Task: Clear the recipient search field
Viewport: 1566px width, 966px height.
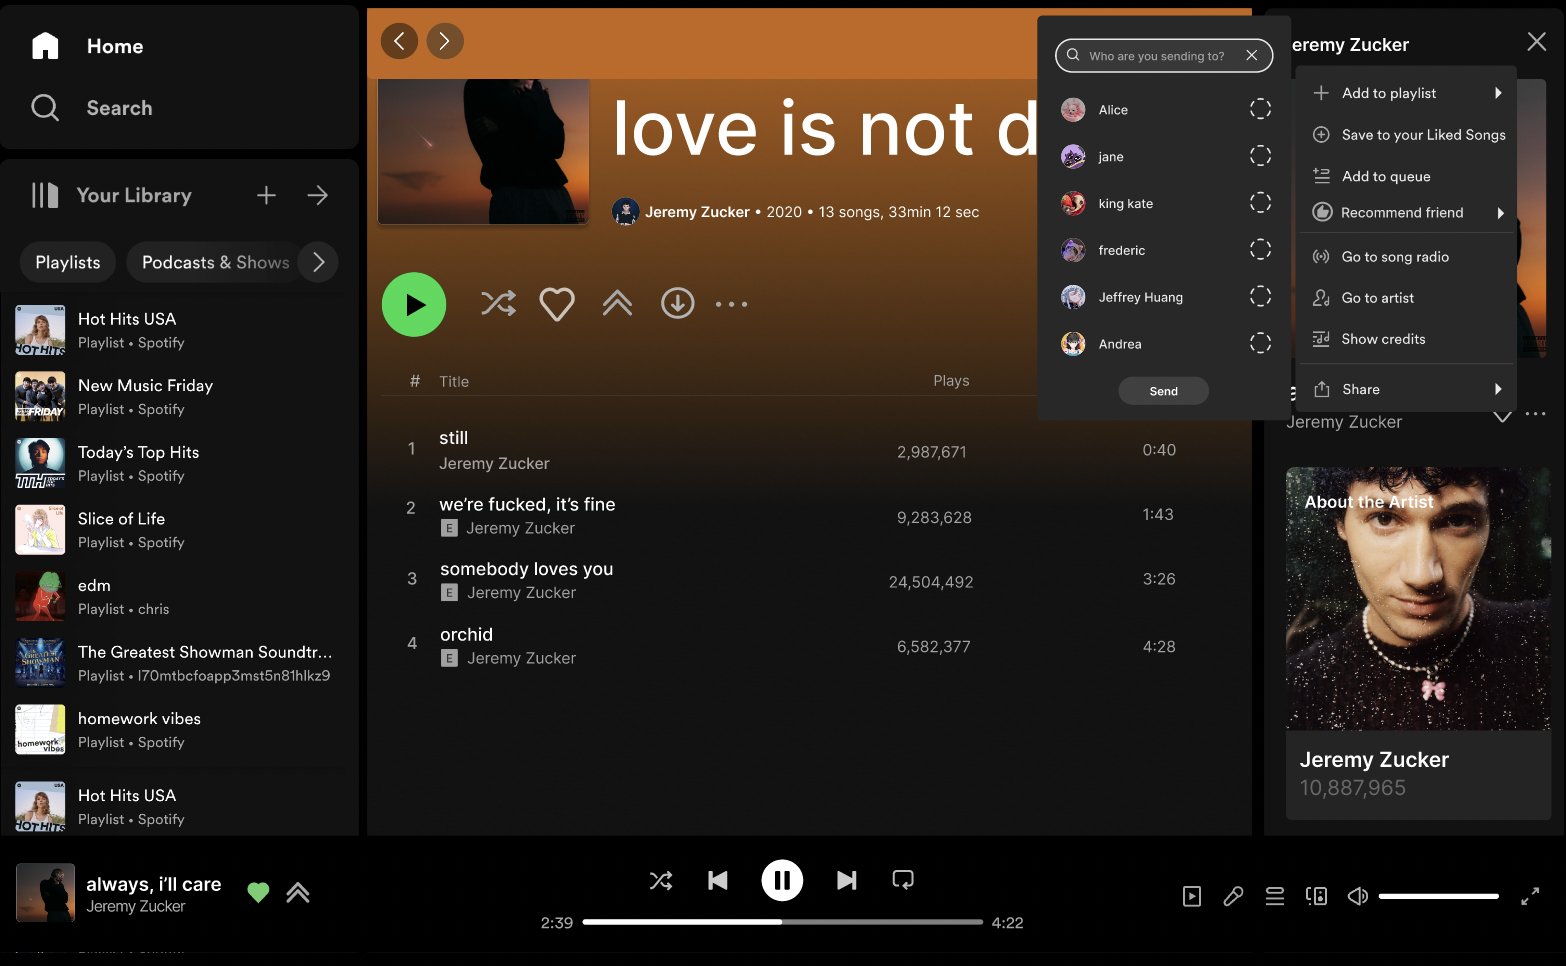Action: 1251,56
